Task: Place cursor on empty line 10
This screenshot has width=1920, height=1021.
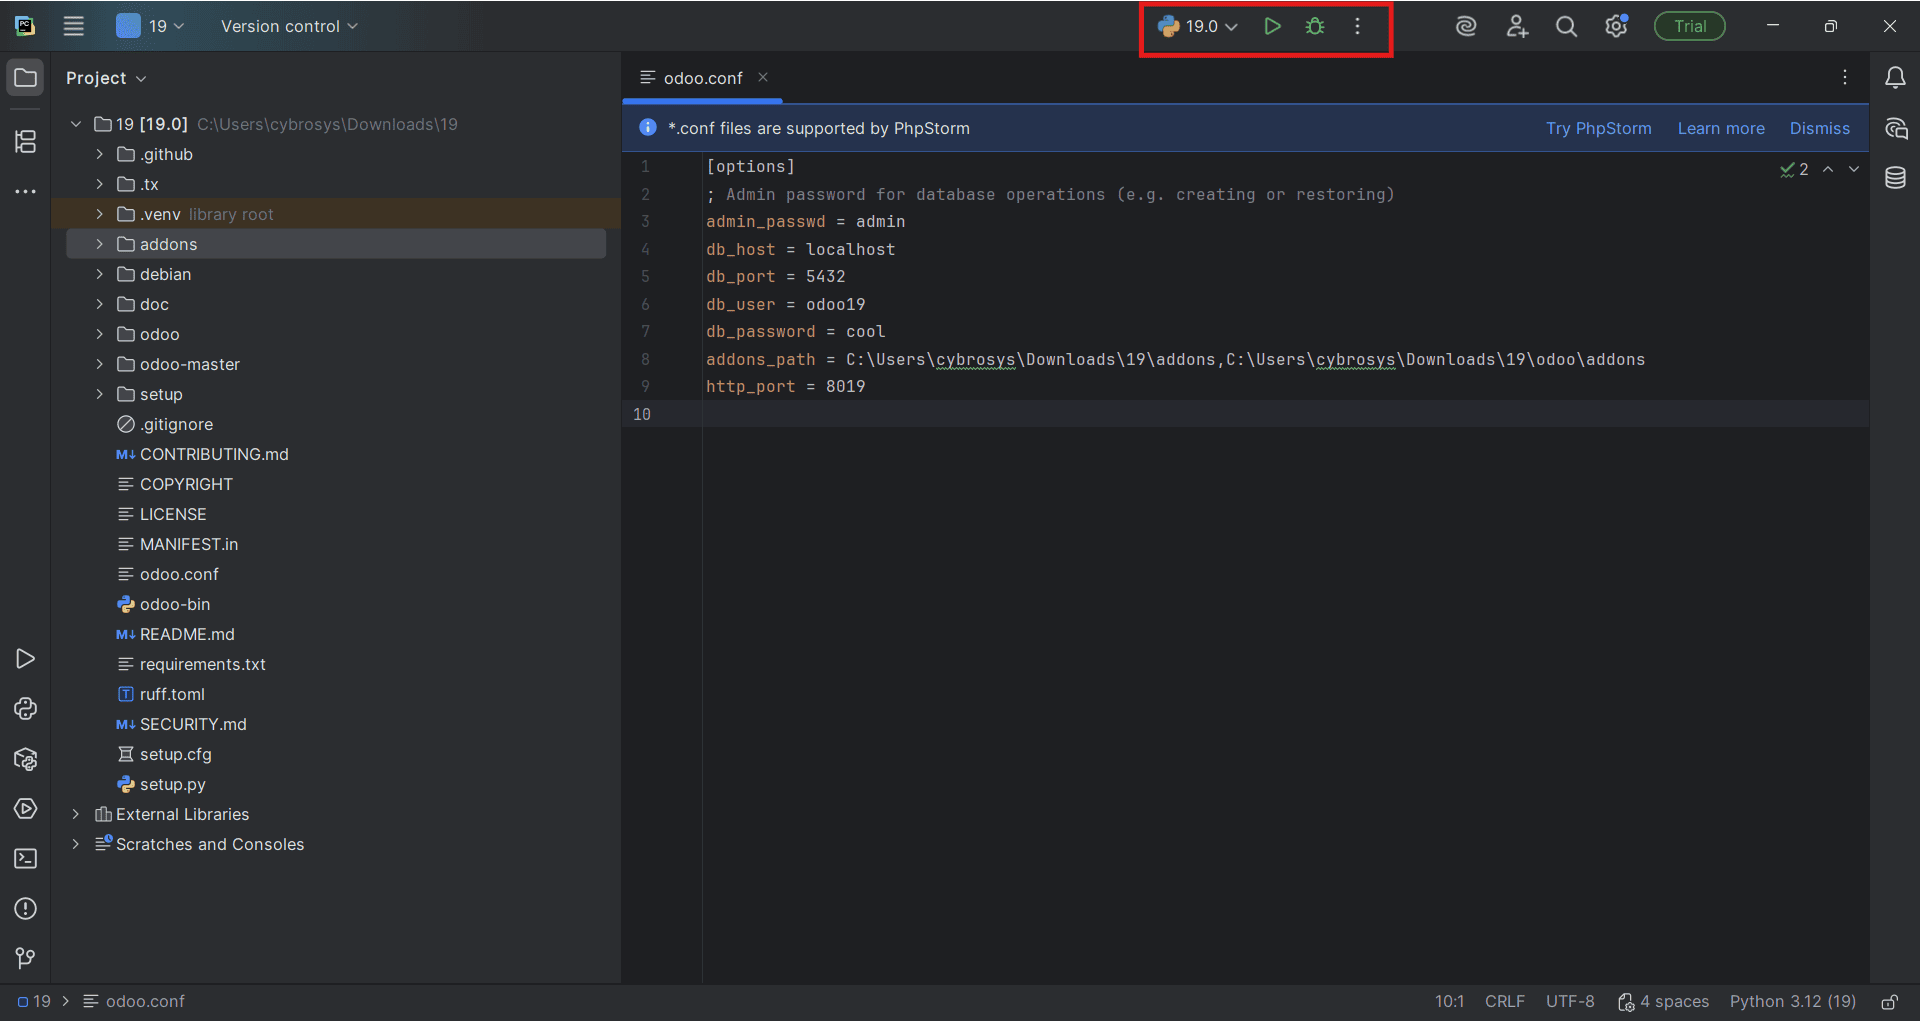Action: point(1285,414)
